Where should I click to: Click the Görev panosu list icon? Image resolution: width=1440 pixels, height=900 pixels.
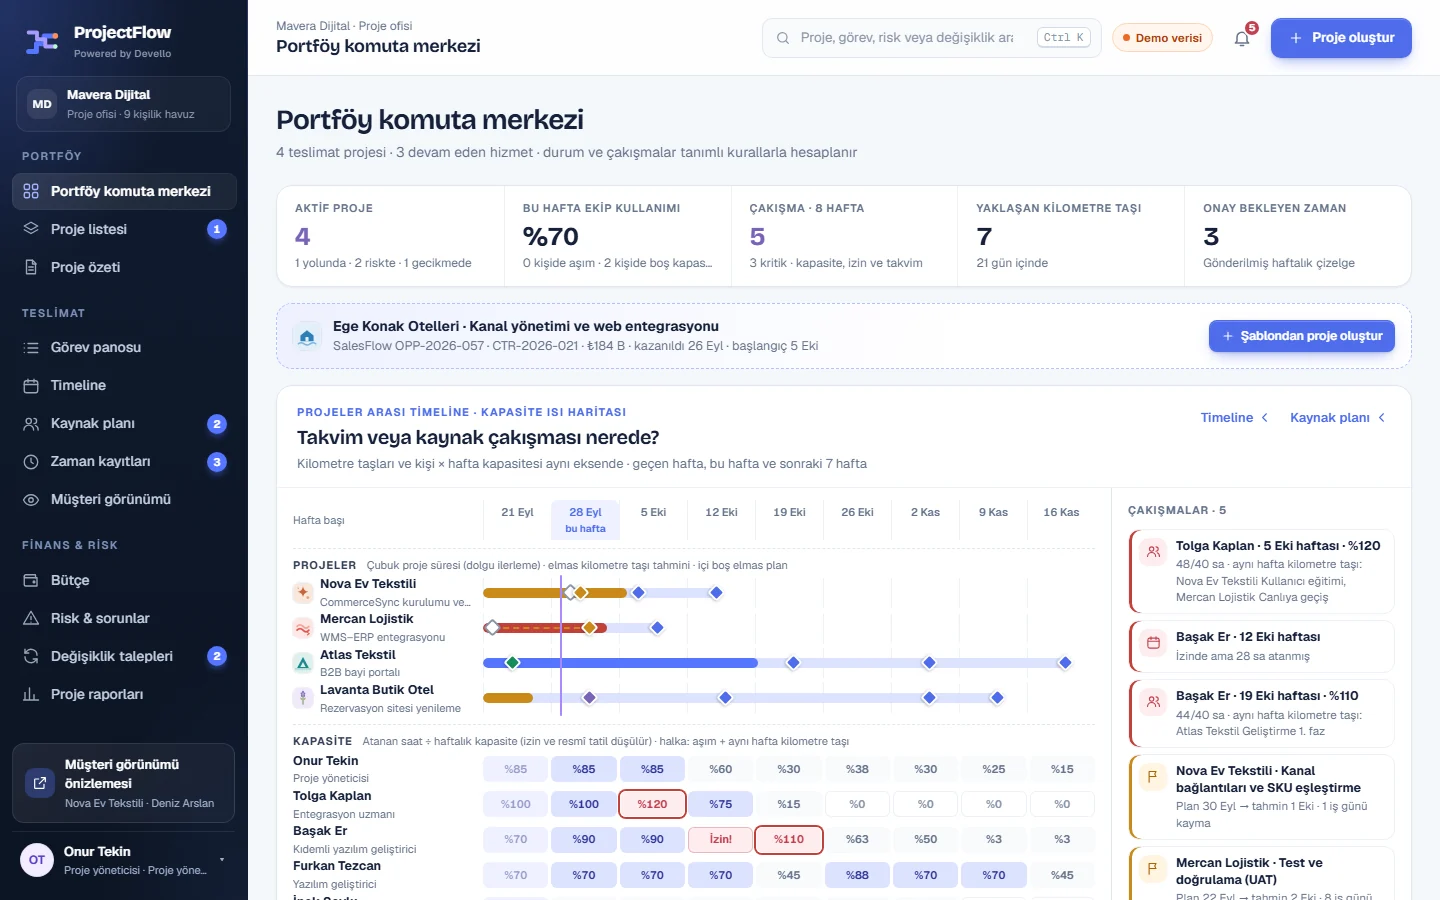click(x=31, y=347)
